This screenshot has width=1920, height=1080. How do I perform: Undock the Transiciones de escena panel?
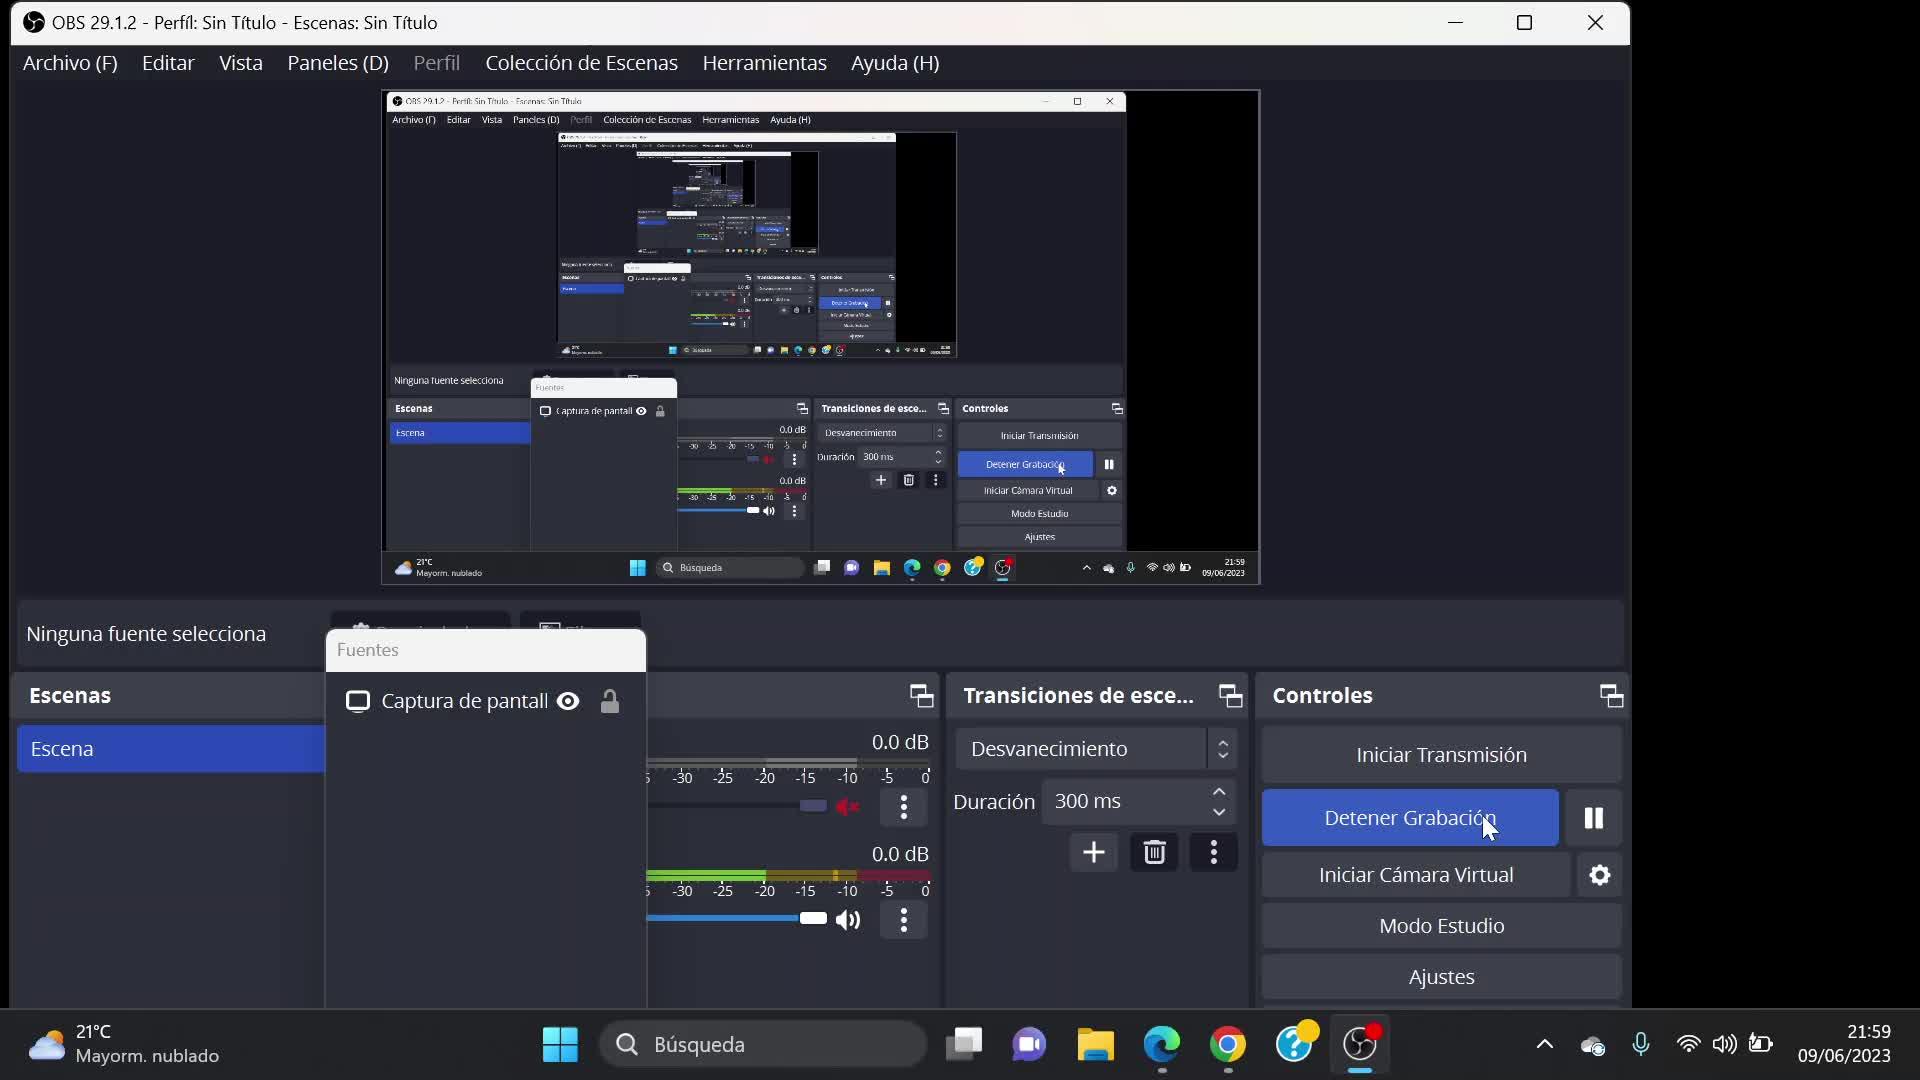click(x=1231, y=696)
